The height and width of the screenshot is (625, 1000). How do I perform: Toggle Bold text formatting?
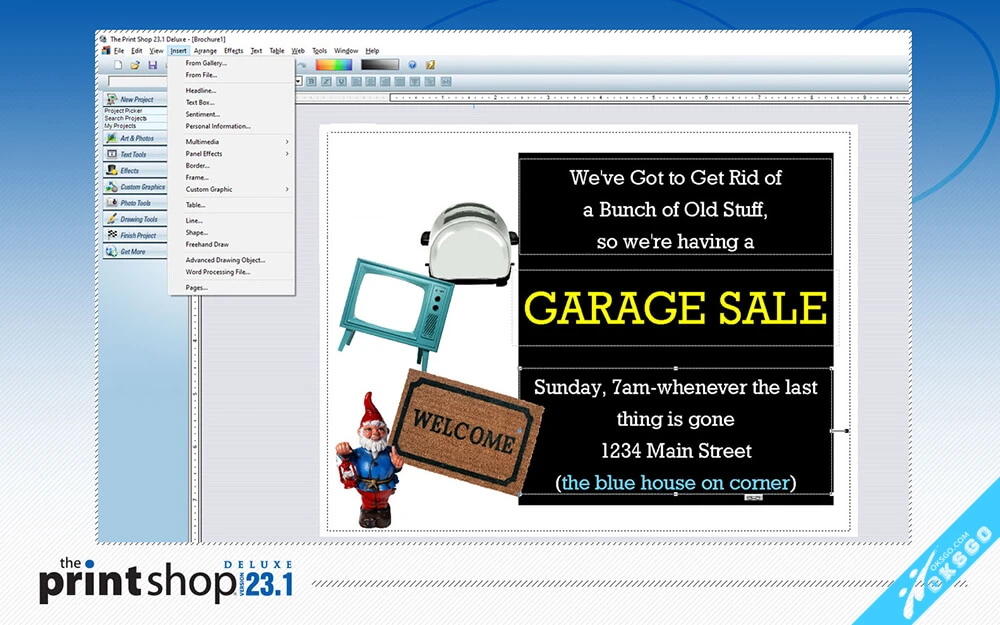pyautogui.click(x=311, y=81)
